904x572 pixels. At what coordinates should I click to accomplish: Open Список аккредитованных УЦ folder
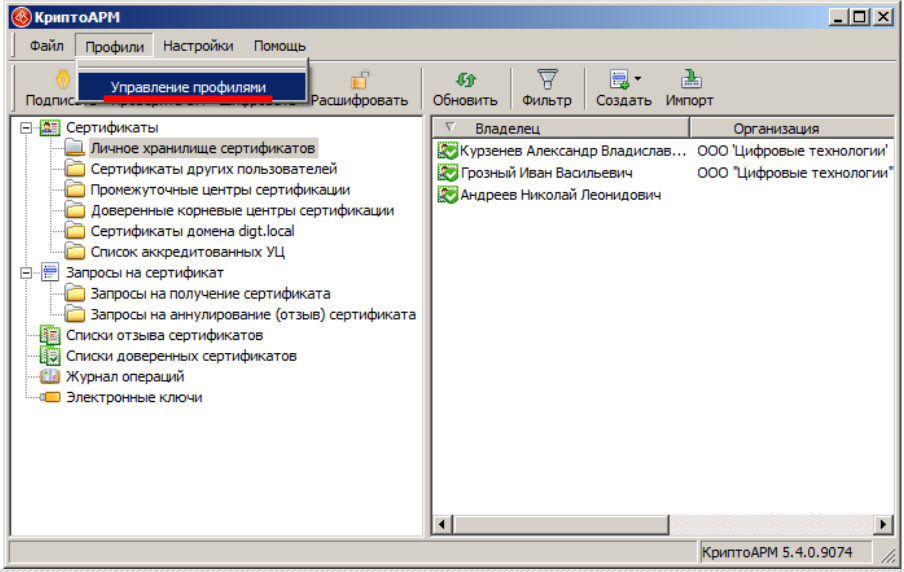pyautogui.click(x=187, y=252)
